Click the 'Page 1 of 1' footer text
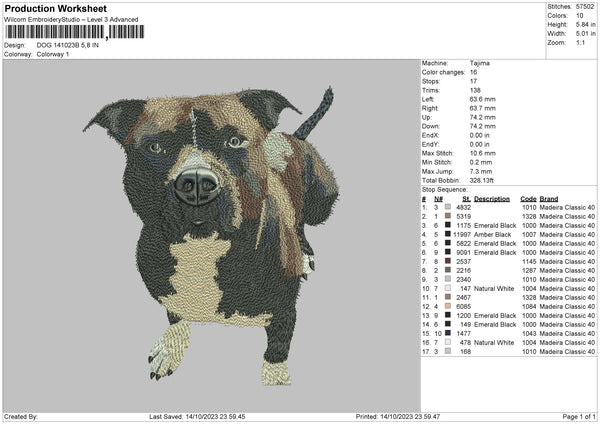Viewport: 600px width, 424px height. point(579,416)
